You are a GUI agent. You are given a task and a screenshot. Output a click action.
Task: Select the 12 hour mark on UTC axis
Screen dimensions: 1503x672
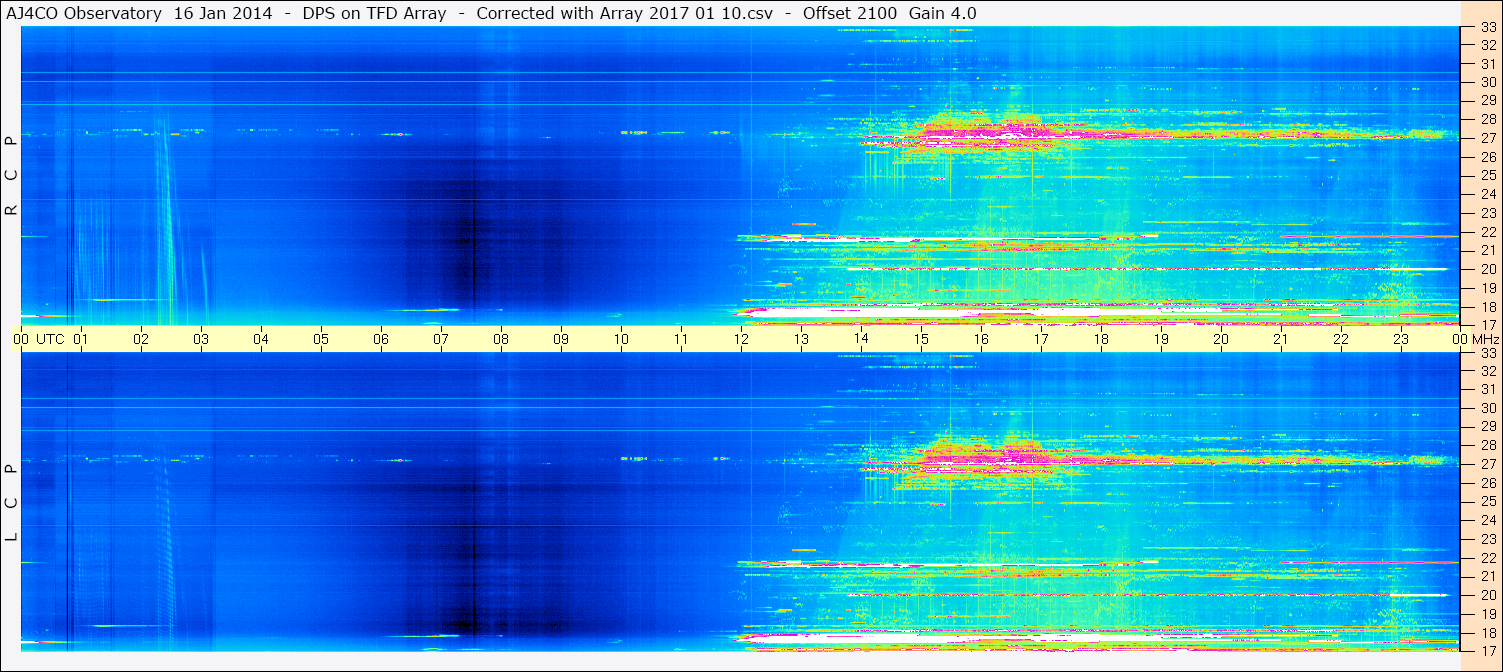coord(741,339)
